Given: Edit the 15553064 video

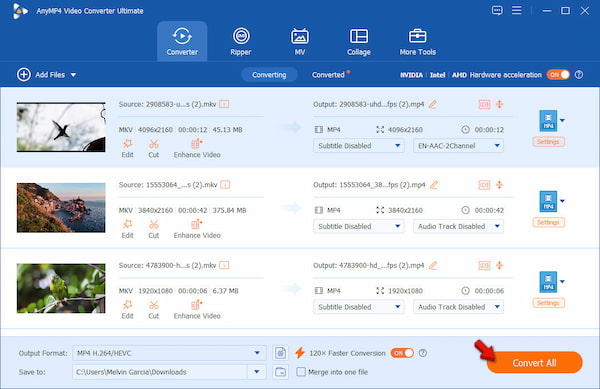Looking at the screenshot, I should [127, 229].
